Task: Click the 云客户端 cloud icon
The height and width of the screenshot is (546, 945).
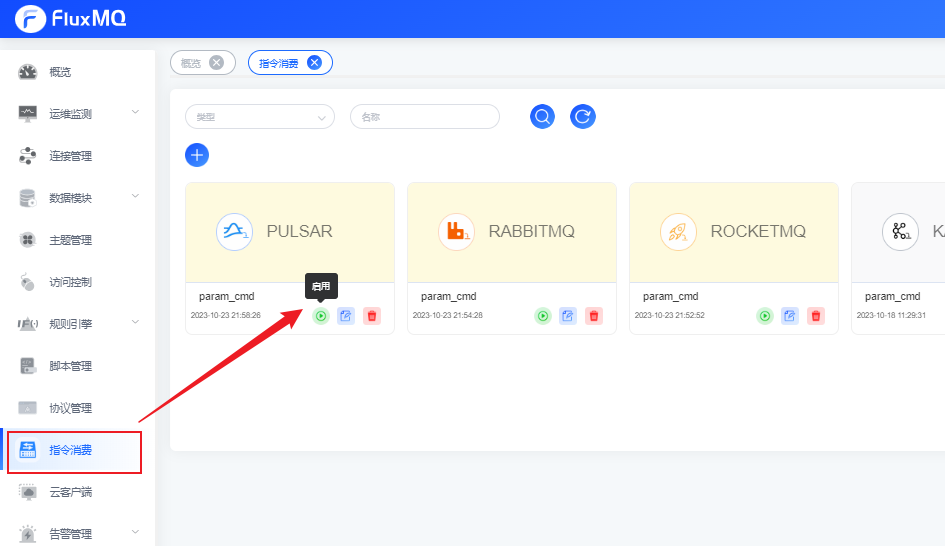Action: click(28, 492)
